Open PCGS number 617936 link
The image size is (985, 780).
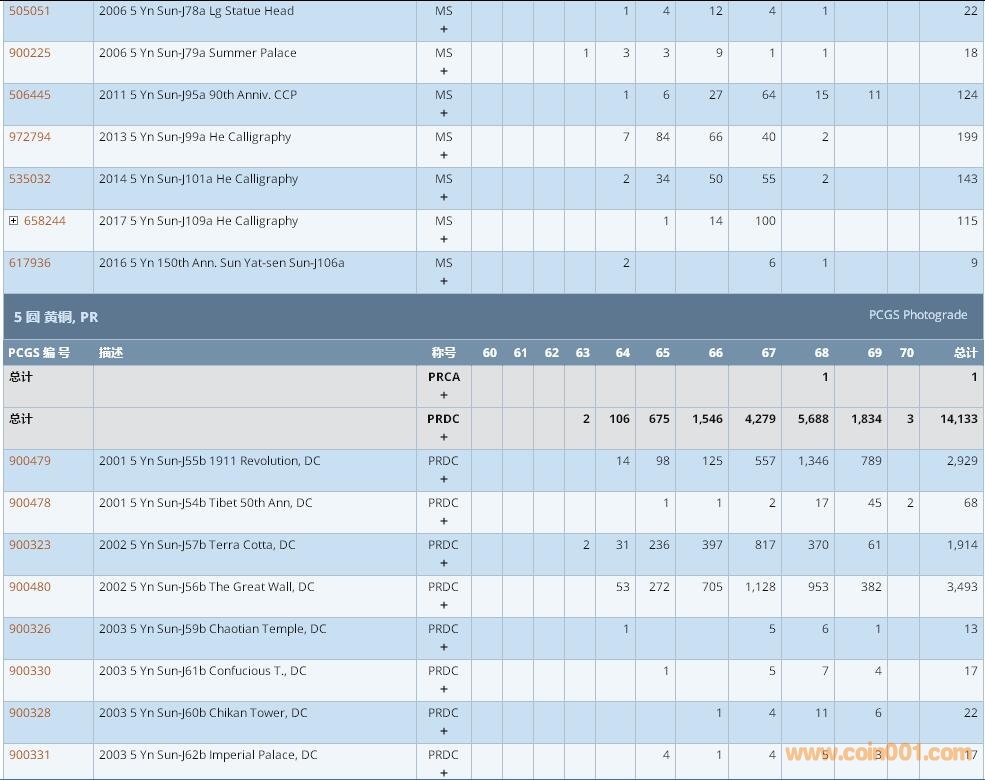point(29,263)
